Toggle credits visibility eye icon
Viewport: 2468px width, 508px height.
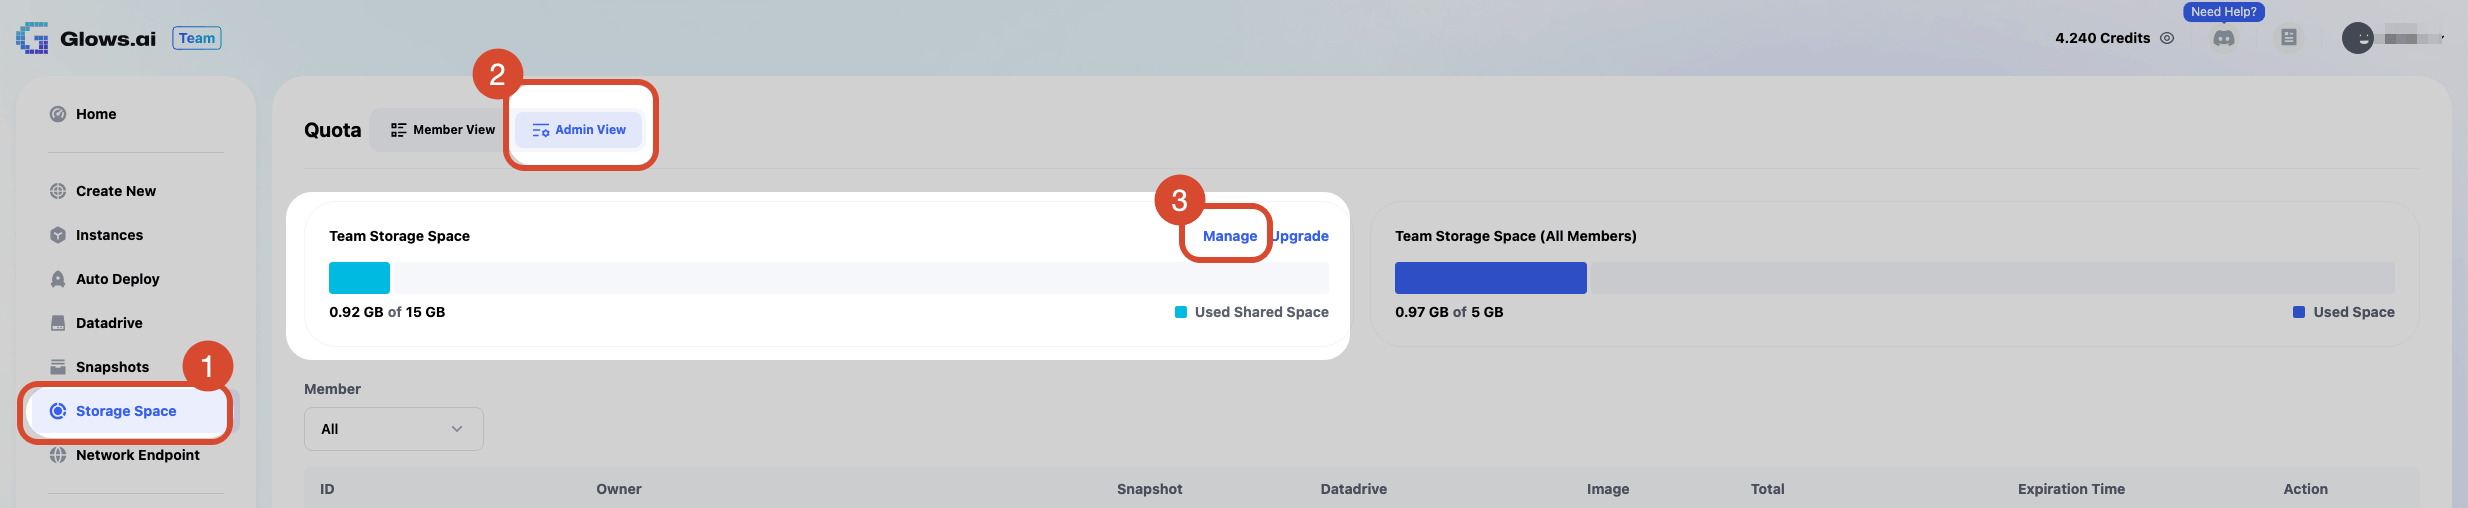point(2167,38)
